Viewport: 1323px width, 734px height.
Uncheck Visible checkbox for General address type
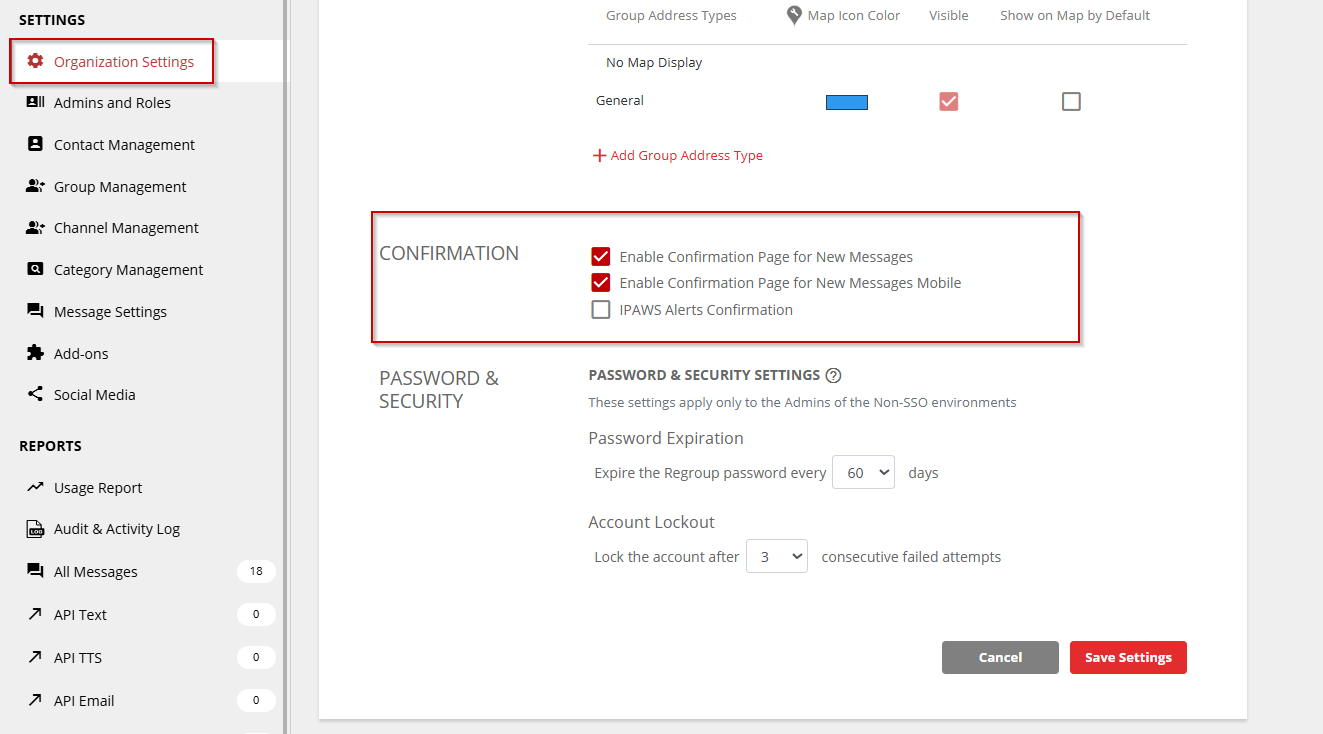[x=948, y=101]
